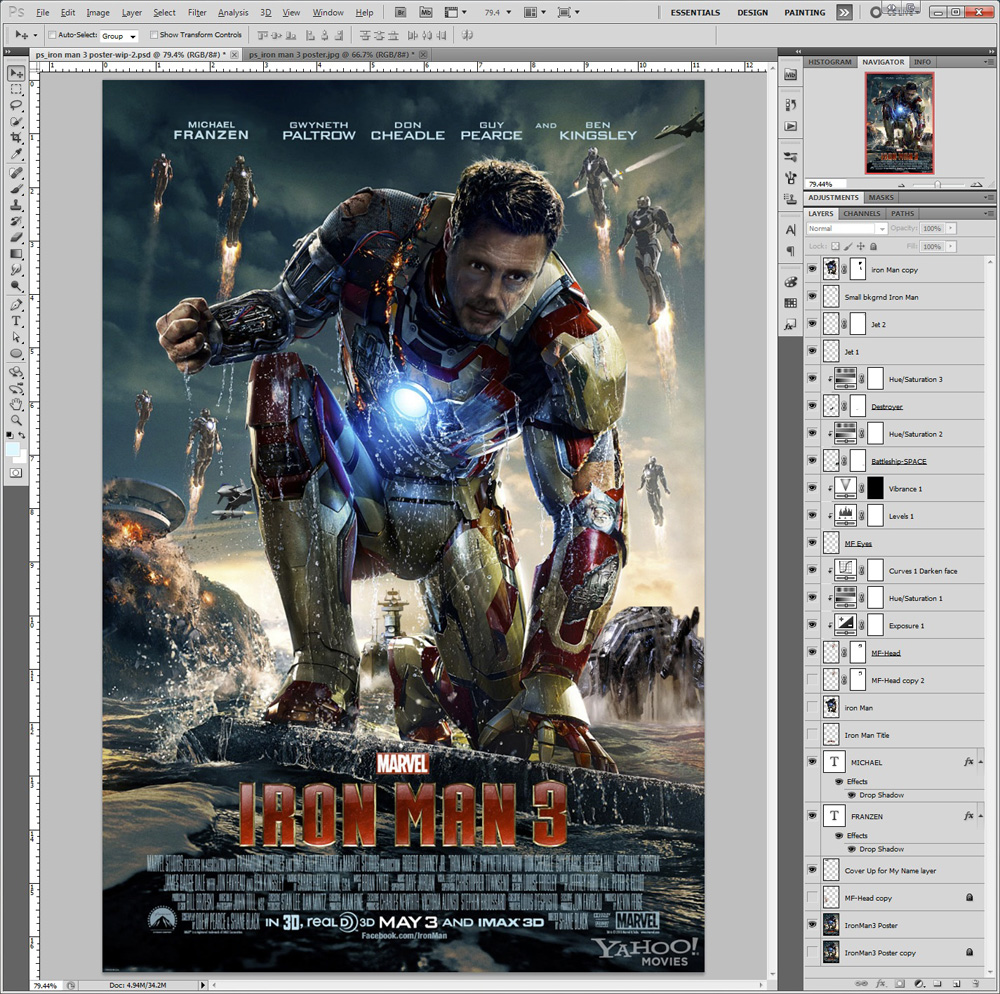
Task: Launch Bridge from the application bar
Action: [400, 12]
